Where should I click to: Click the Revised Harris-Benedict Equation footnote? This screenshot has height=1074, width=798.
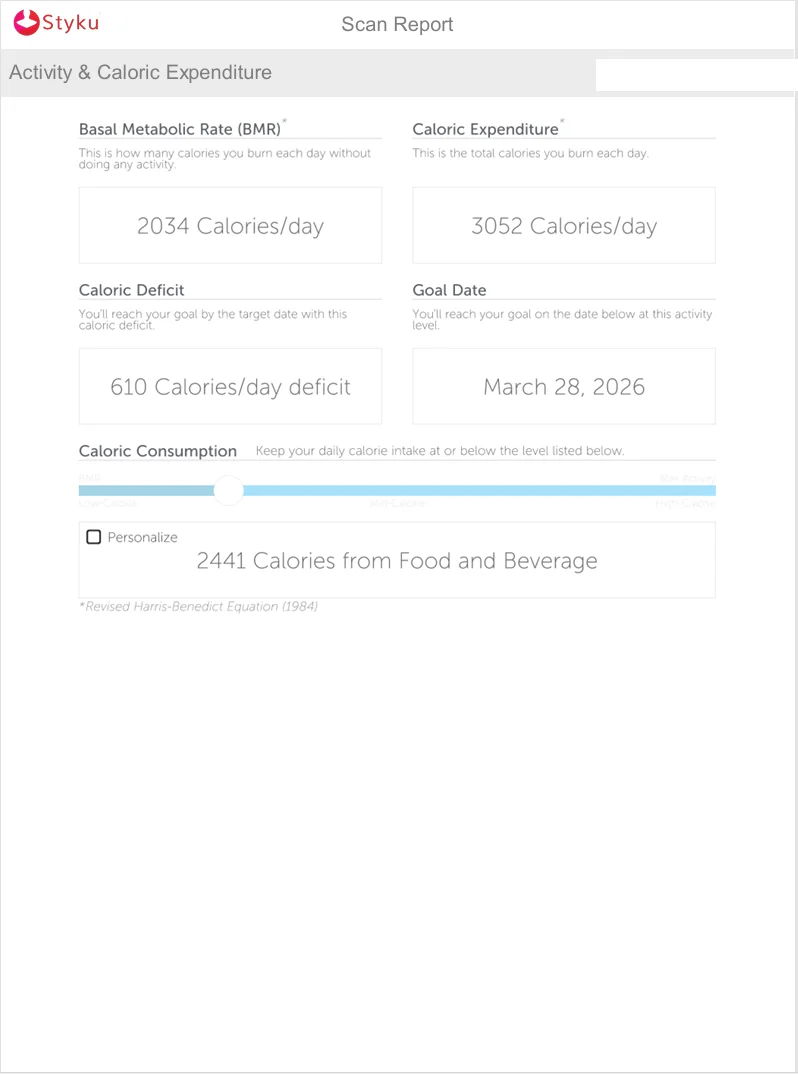click(199, 606)
